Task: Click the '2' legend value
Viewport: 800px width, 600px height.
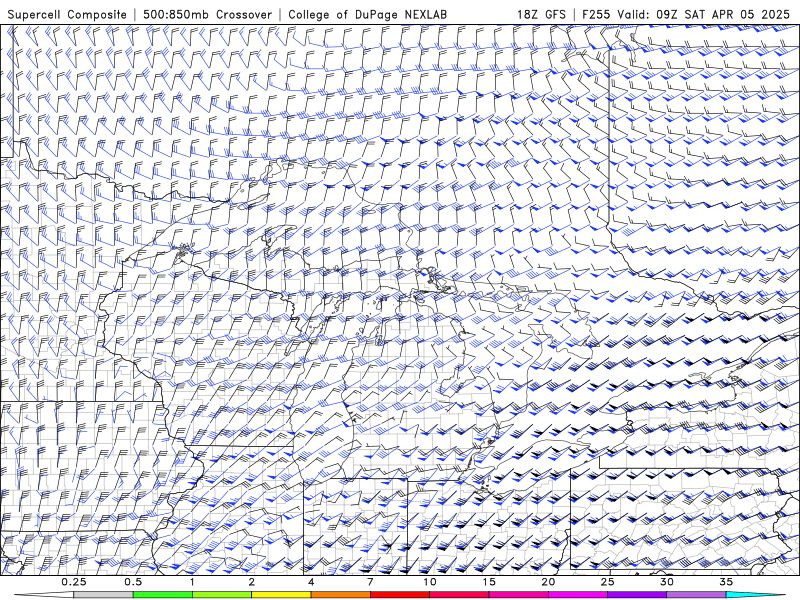Action: 252,582
